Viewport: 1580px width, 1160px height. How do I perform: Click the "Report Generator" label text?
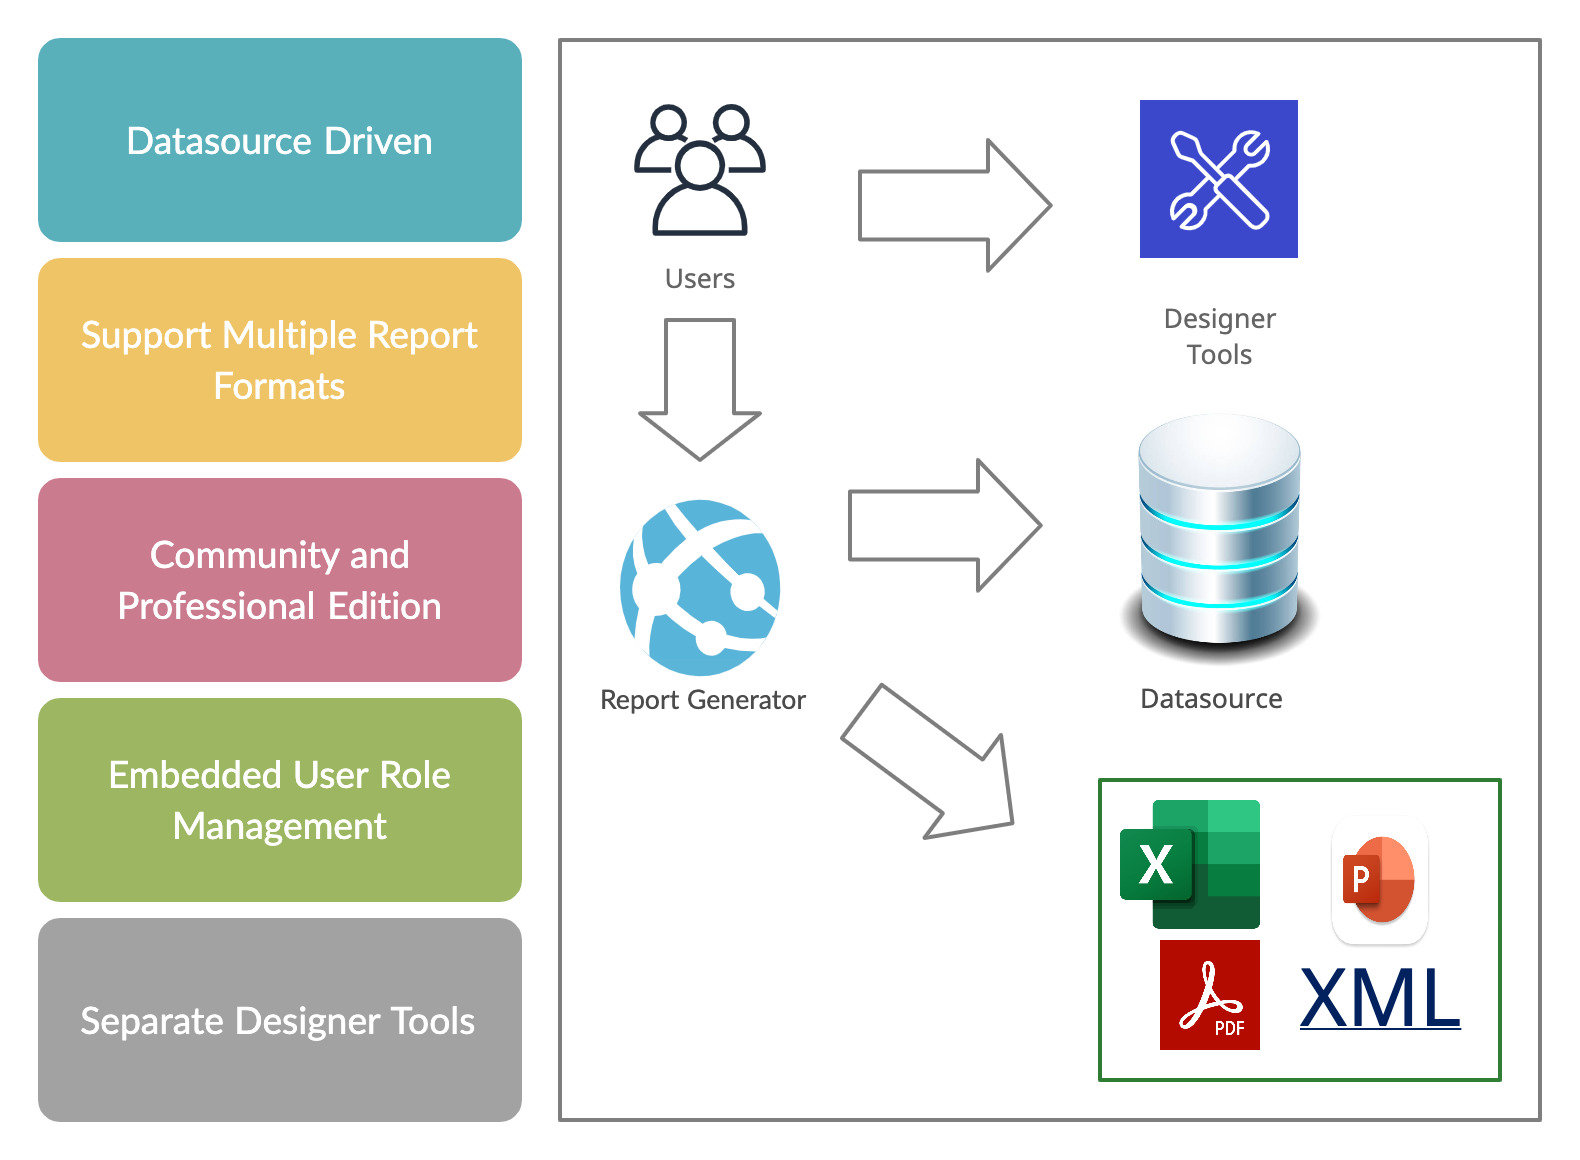[x=703, y=700]
